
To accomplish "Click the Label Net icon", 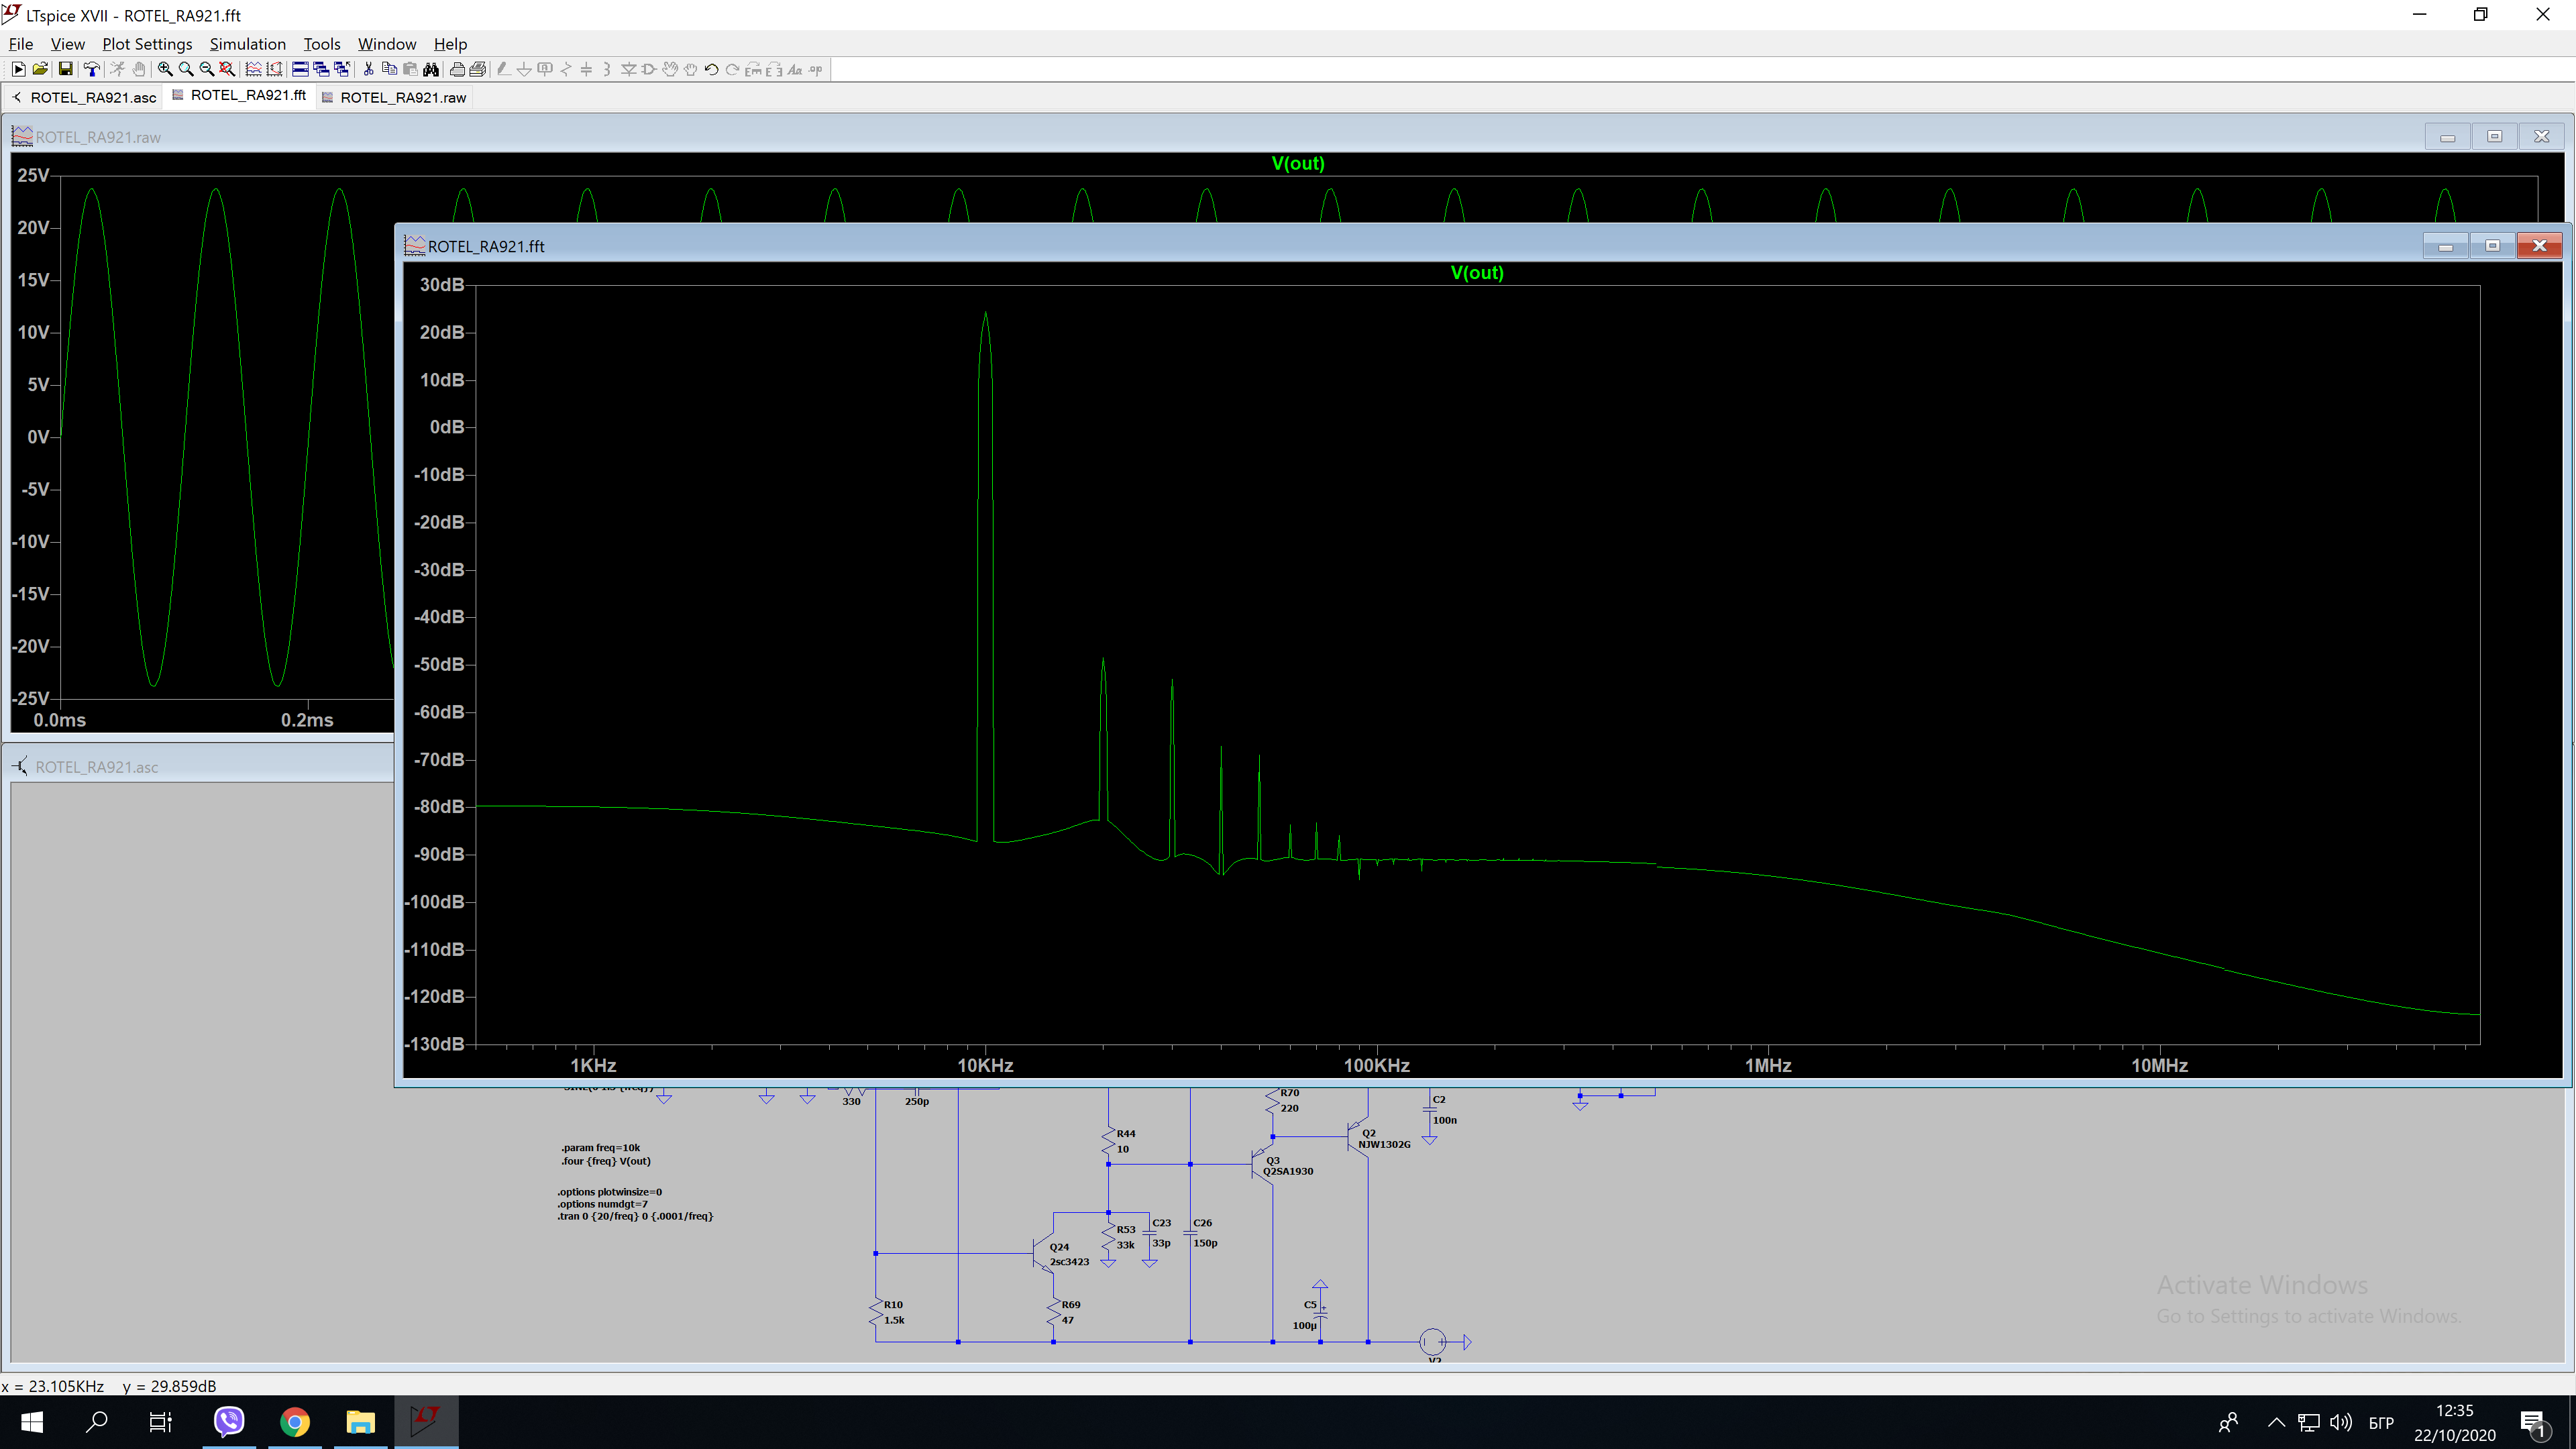I will click(x=545, y=69).
